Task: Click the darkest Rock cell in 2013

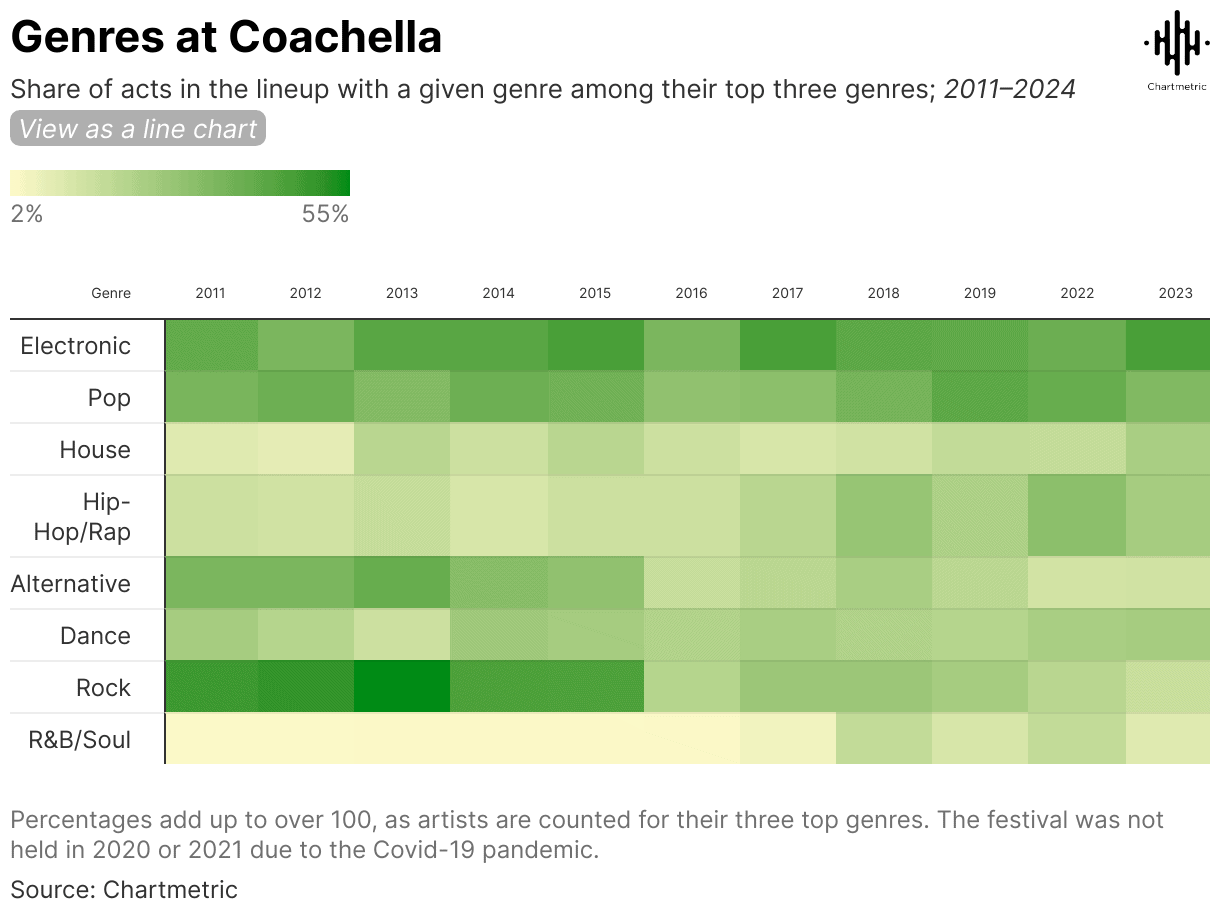Action: coord(401,687)
